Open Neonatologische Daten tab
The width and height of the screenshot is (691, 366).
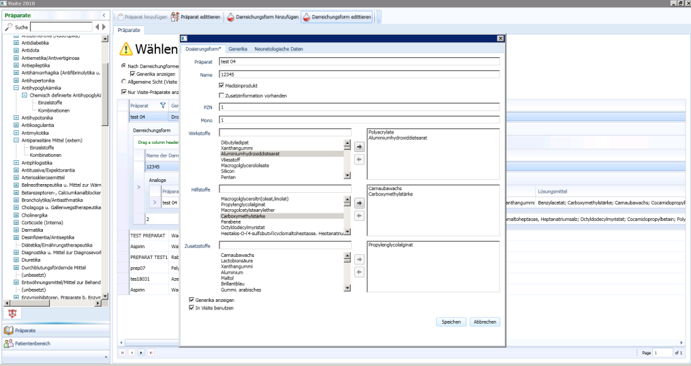[279, 49]
